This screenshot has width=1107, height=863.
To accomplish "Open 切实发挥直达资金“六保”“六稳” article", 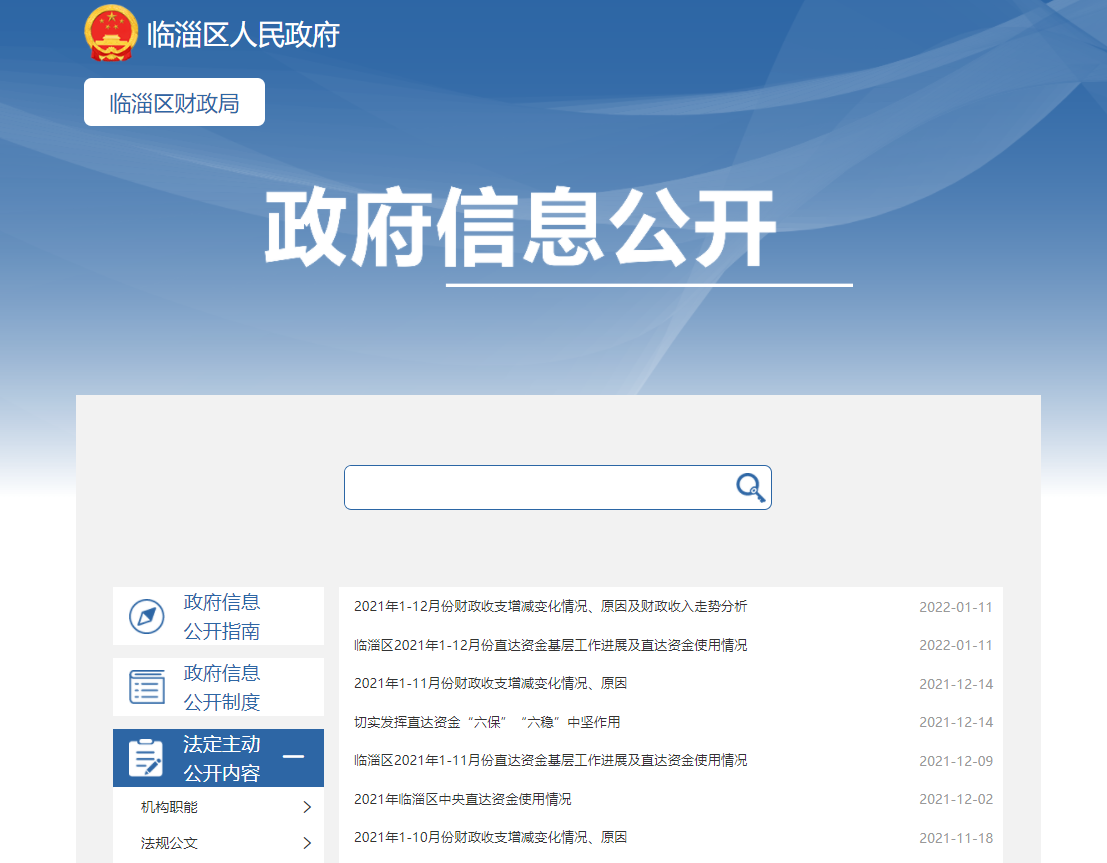I will (487, 722).
